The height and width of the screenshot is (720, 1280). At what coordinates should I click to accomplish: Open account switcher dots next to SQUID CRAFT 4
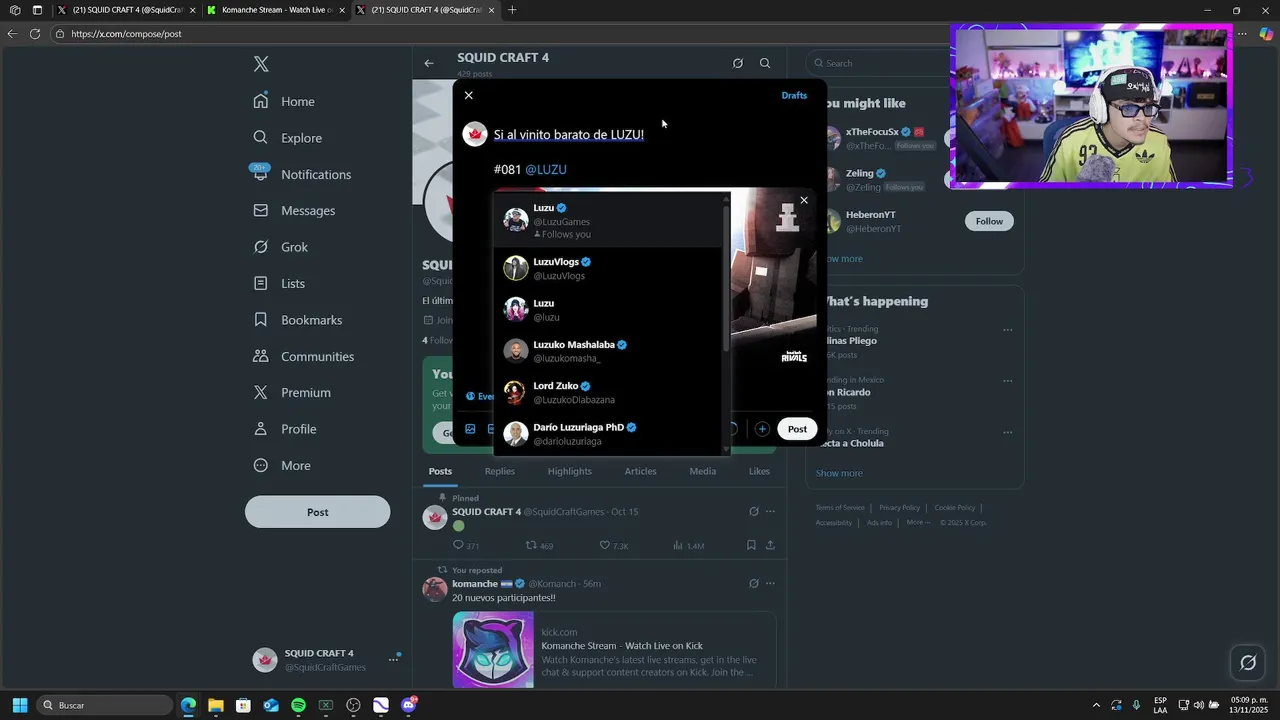point(394,659)
